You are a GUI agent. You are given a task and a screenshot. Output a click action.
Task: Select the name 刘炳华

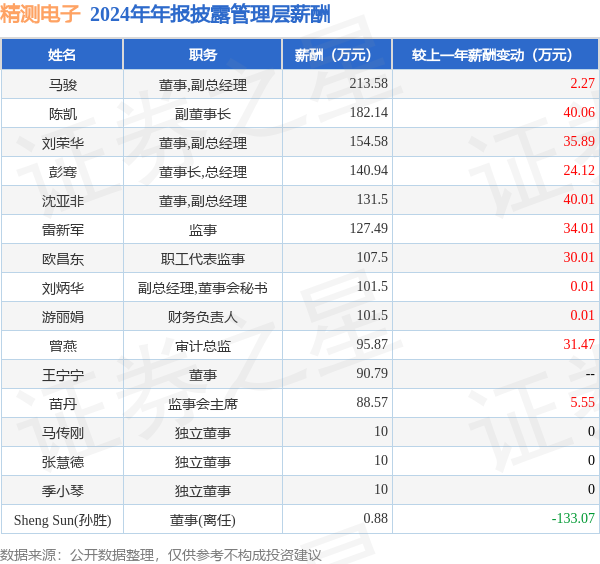63,288
